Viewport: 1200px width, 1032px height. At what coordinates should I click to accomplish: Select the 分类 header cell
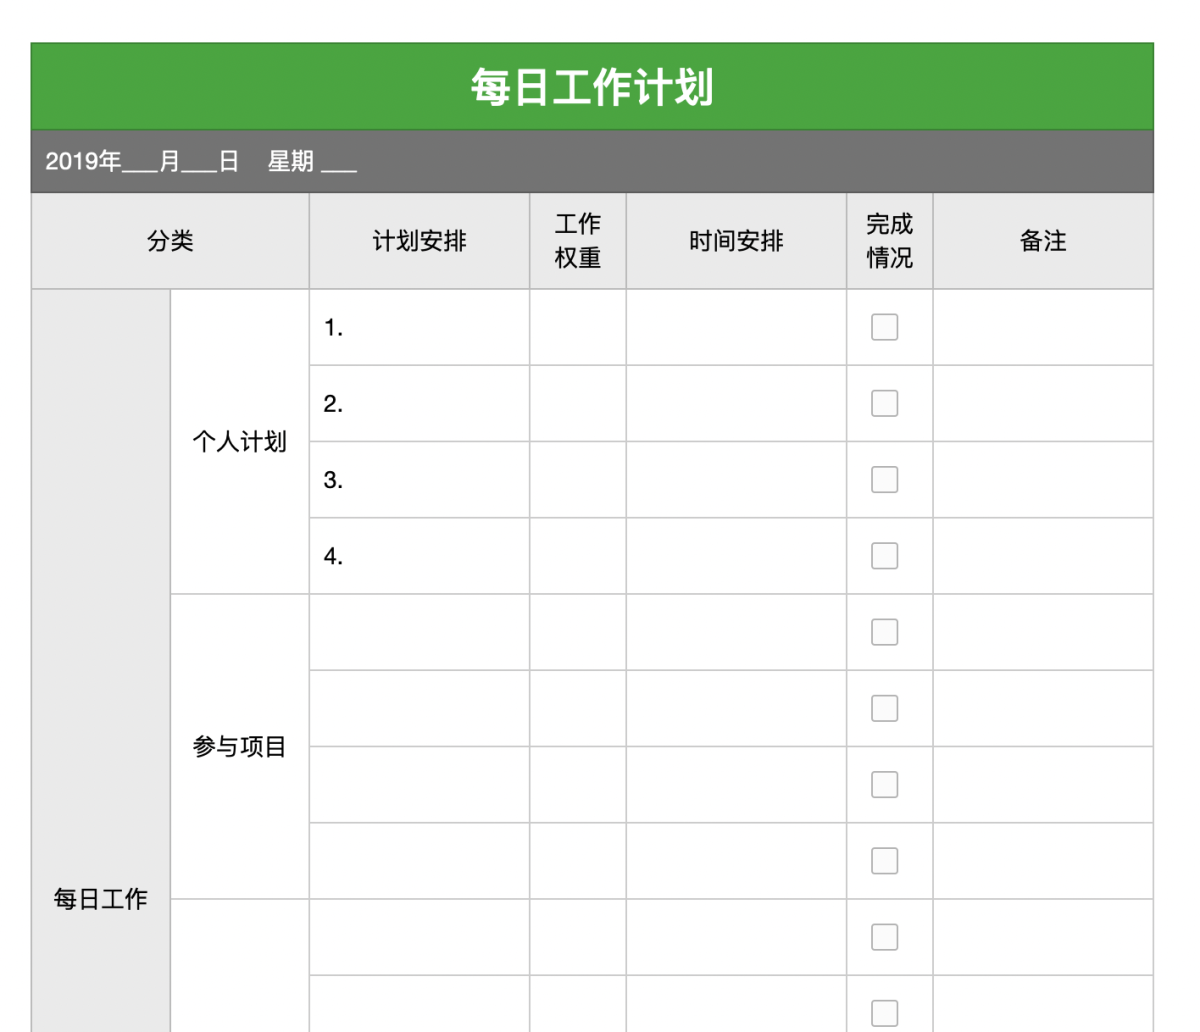click(x=170, y=241)
